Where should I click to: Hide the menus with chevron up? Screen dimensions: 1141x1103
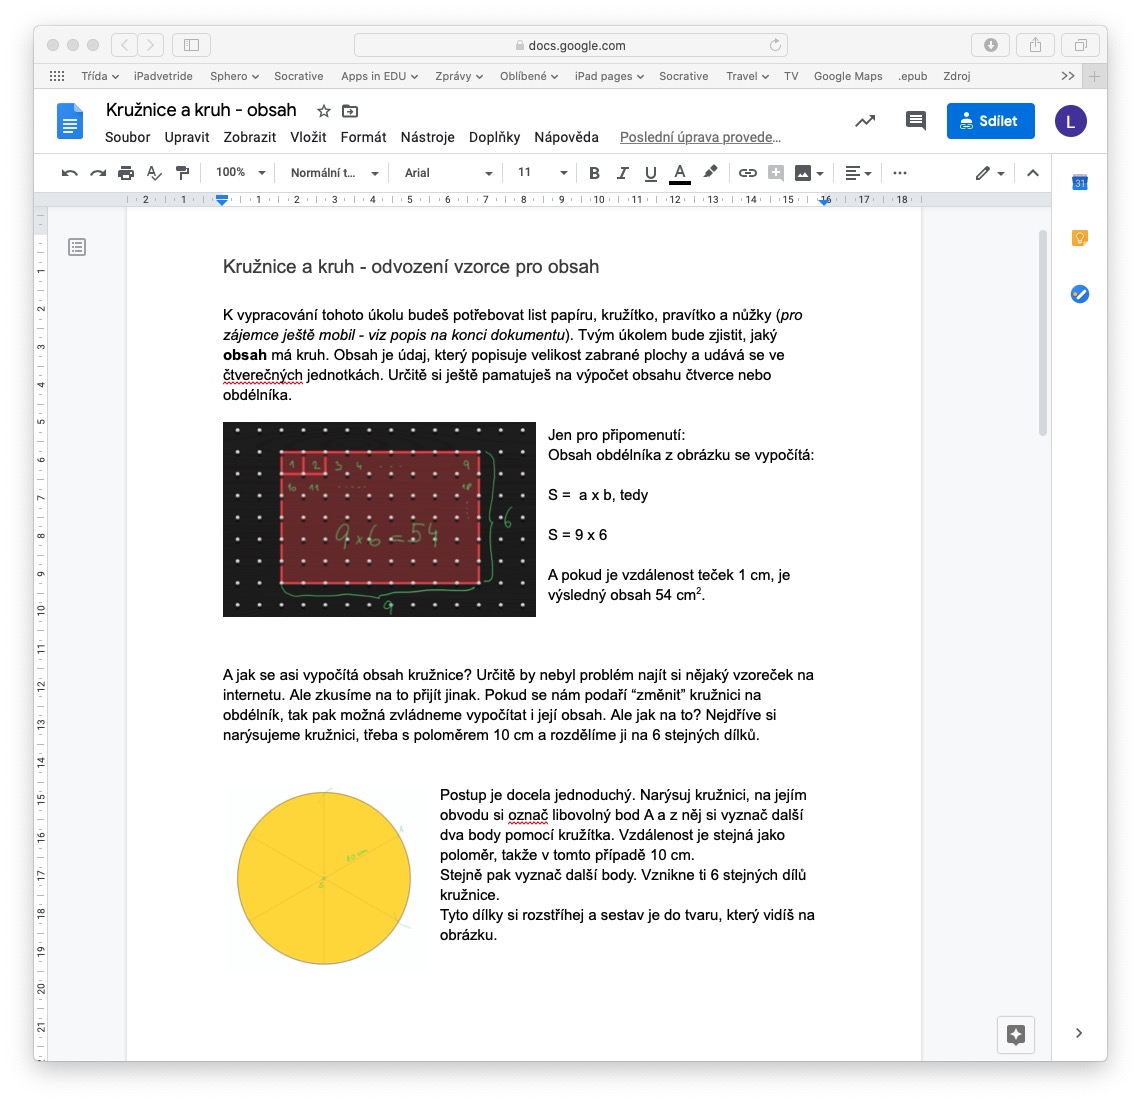tap(1032, 173)
